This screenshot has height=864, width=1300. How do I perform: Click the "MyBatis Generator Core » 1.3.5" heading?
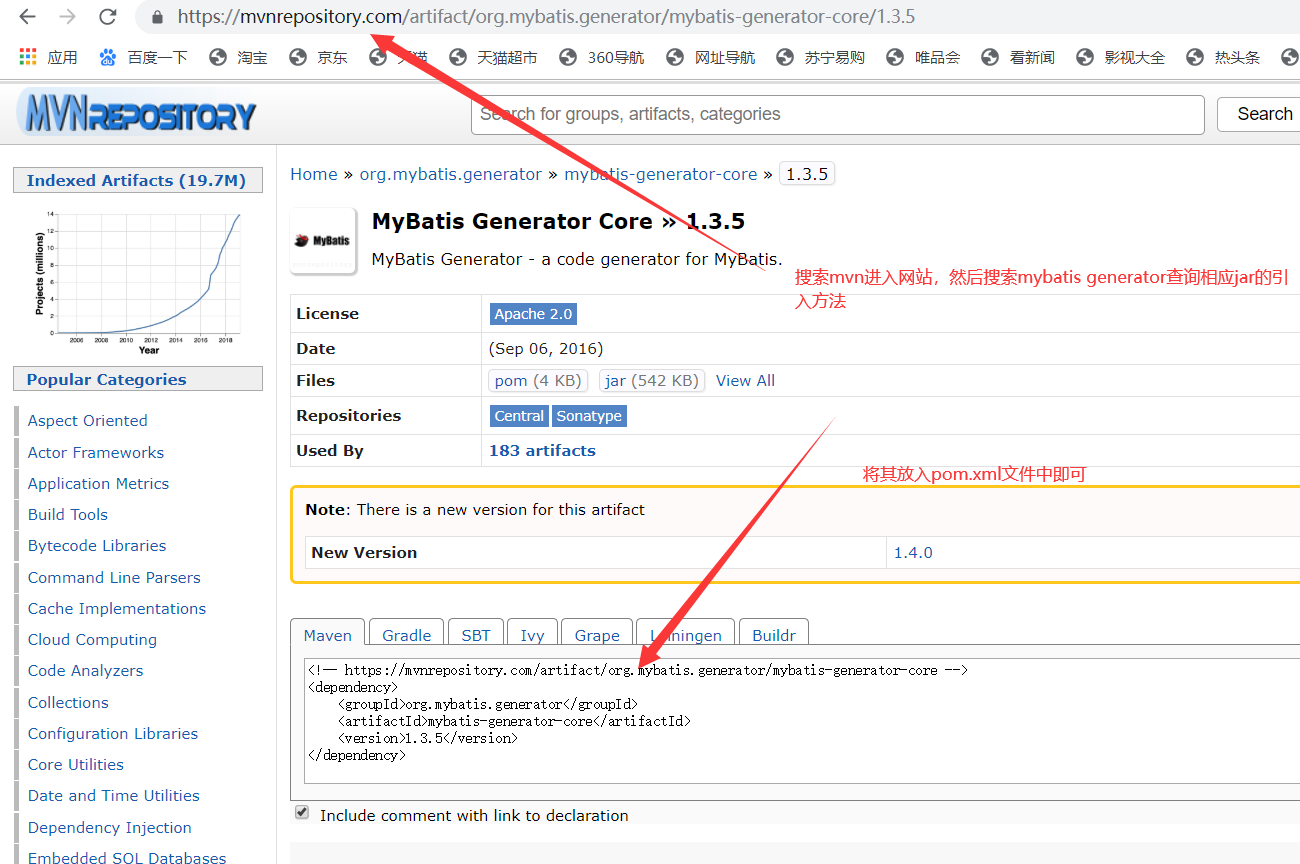point(558,222)
